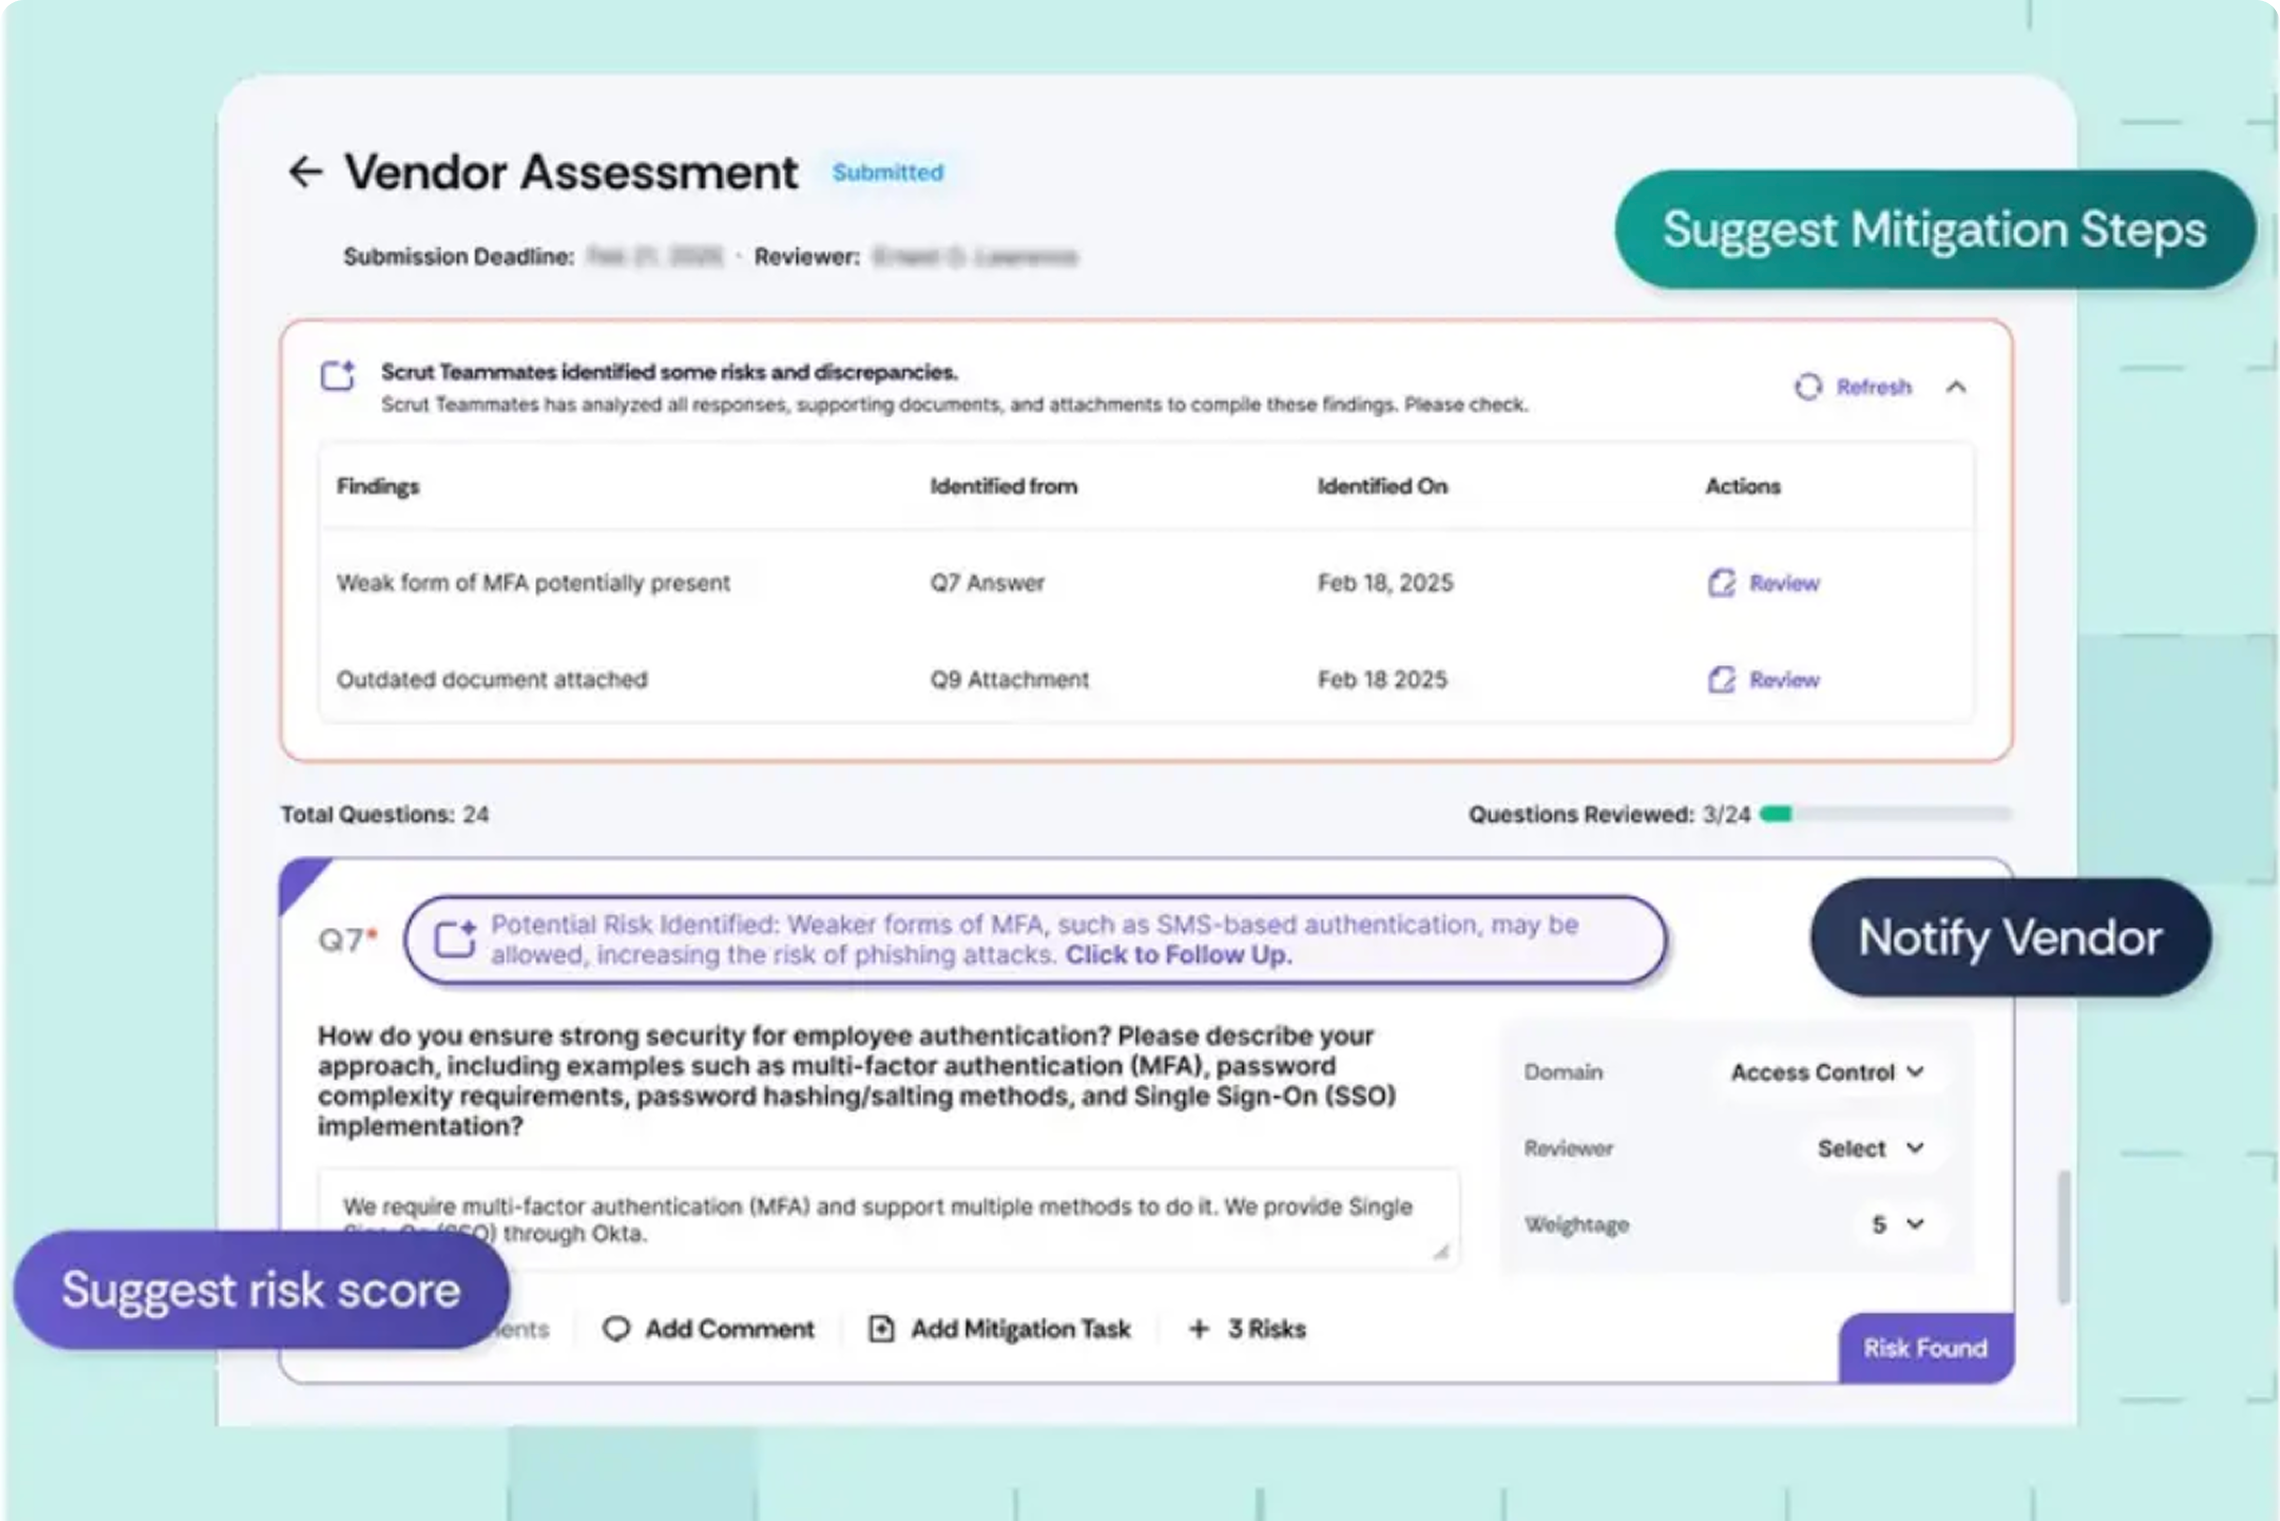Click the Notify Vendor button
This screenshot has width=2280, height=1521.
coord(2010,937)
